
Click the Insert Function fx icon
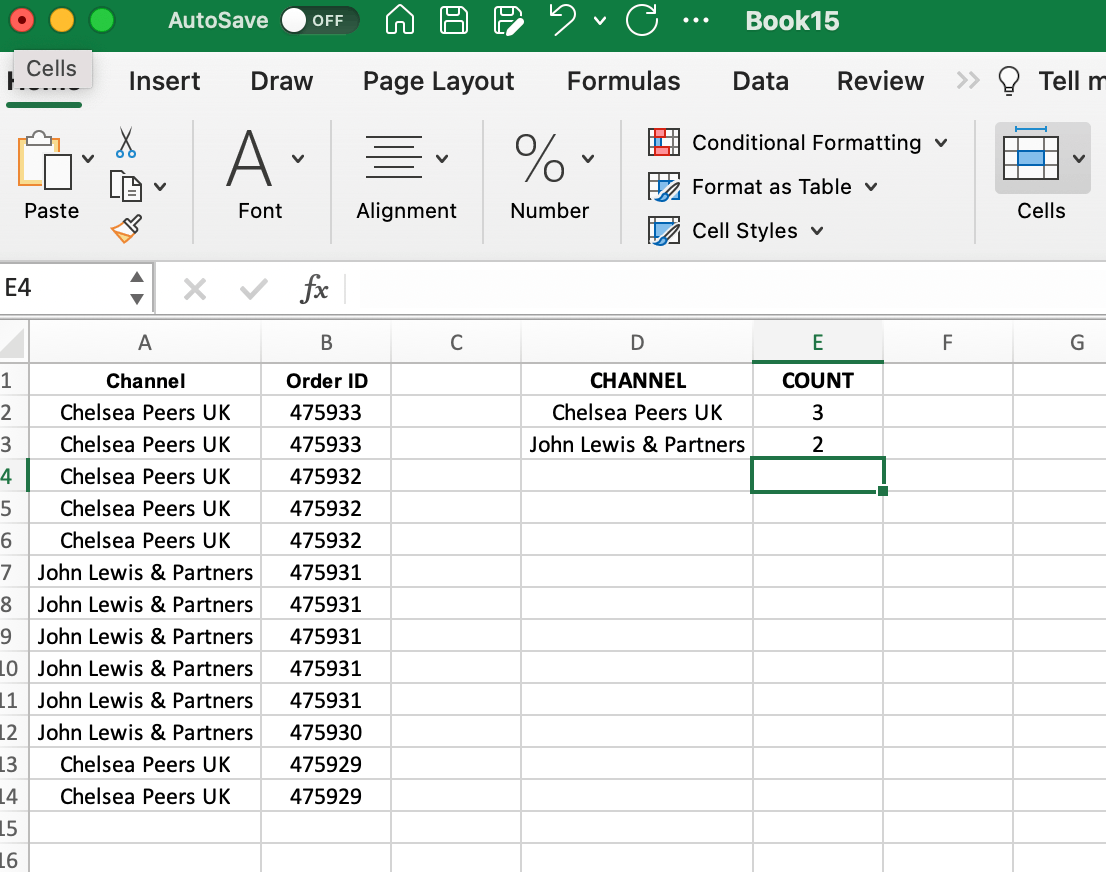(314, 289)
